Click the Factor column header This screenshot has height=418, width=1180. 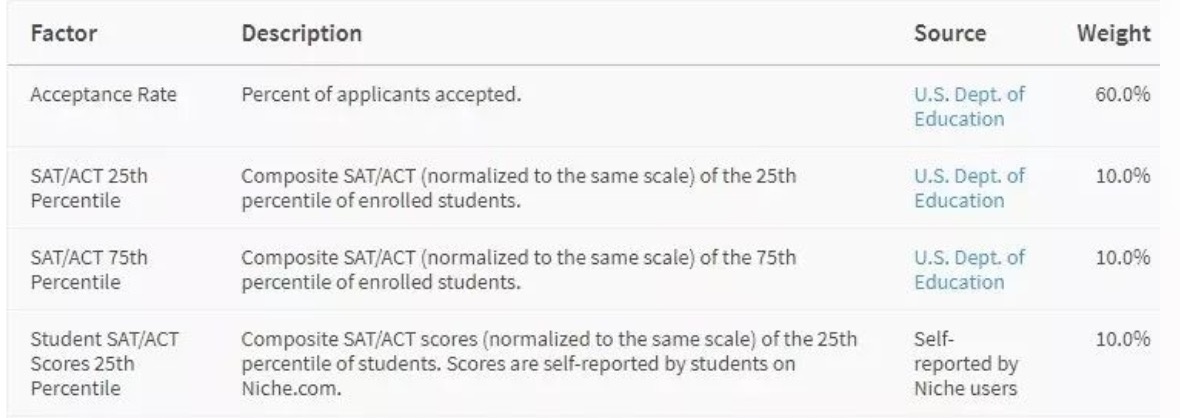coord(61,33)
